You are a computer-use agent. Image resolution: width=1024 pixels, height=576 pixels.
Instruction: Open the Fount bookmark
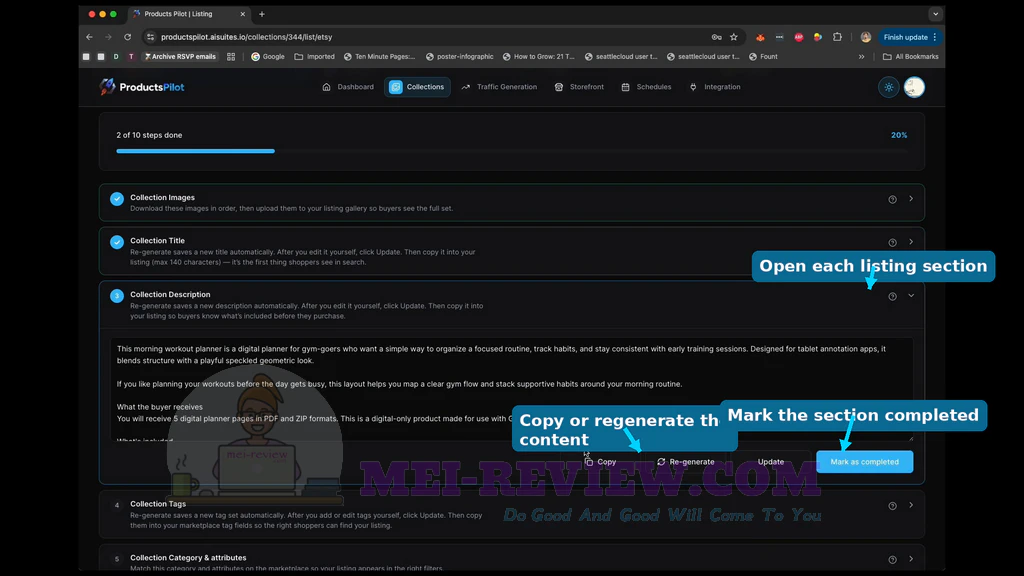(763, 57)
